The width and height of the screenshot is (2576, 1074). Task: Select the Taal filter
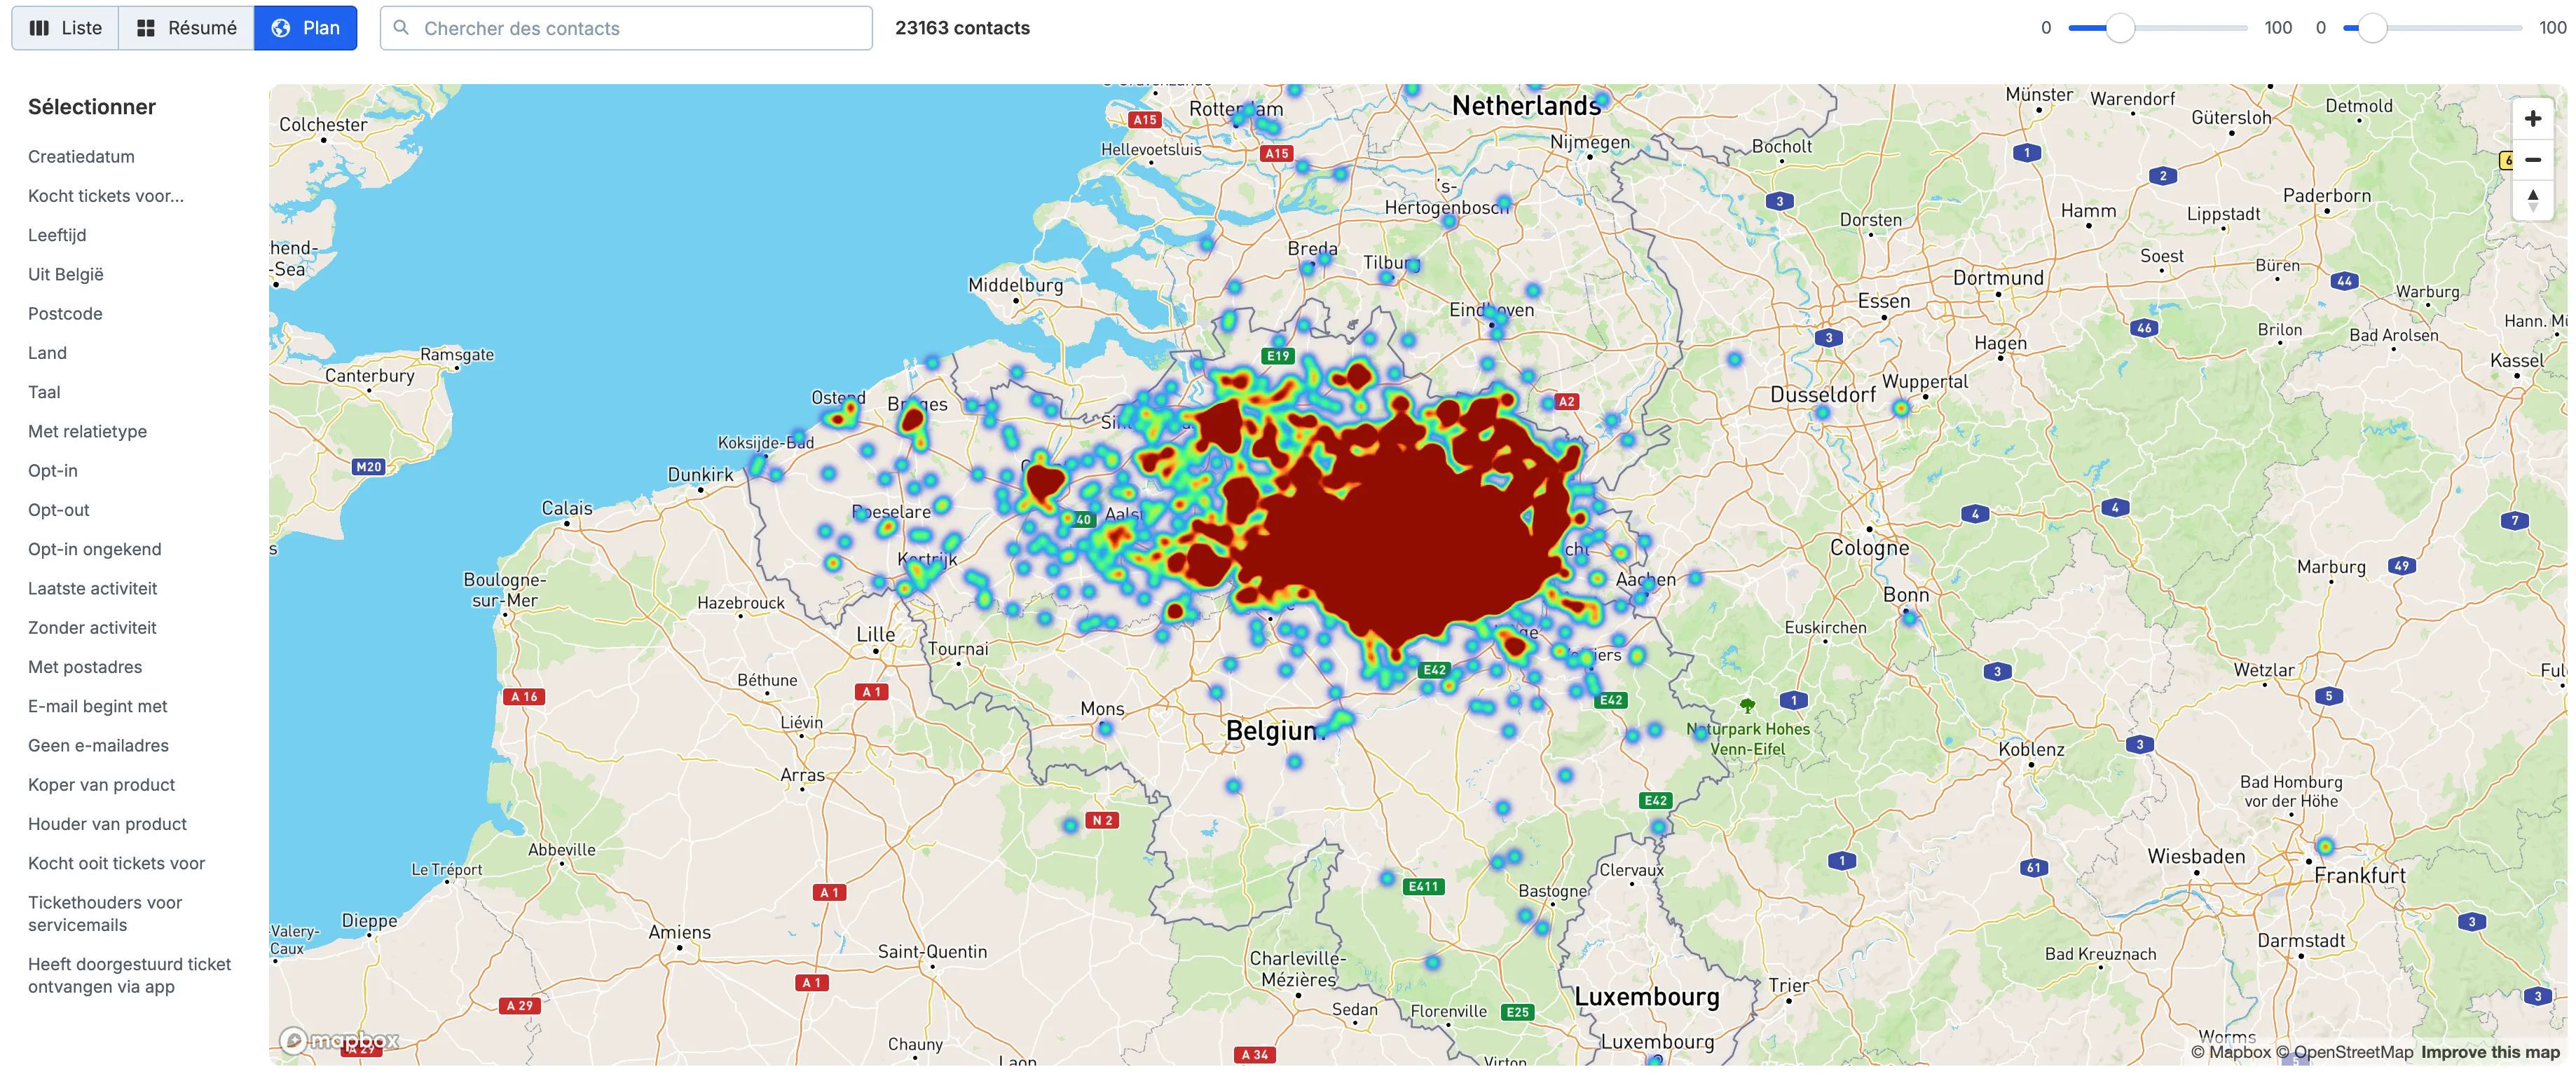pyautogui.click(x=44, y=392)
